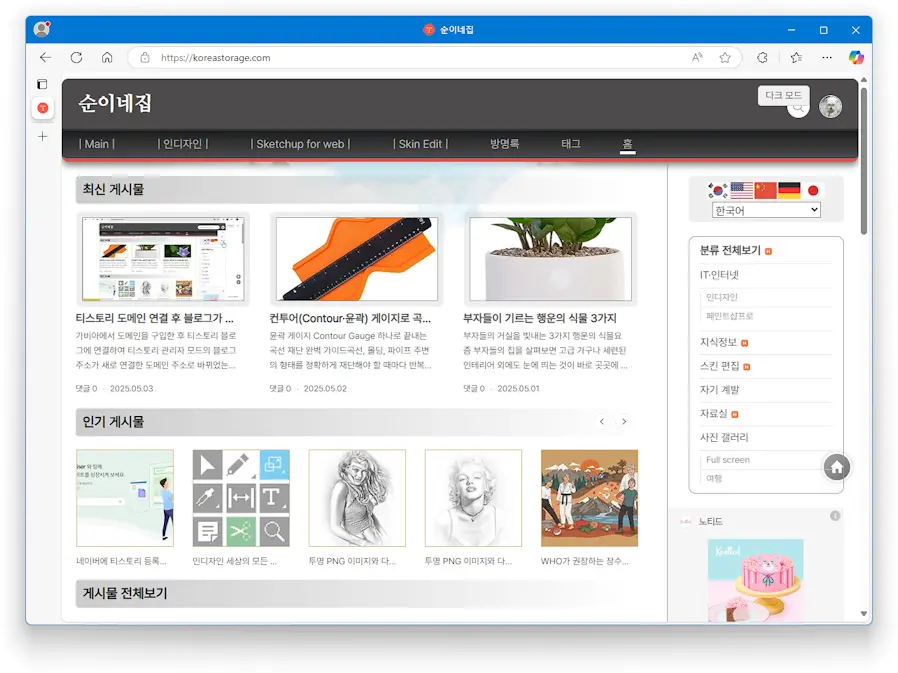Select the US flag to translate to English
This screenshot has height=673, width=898.
click(740, 190)
